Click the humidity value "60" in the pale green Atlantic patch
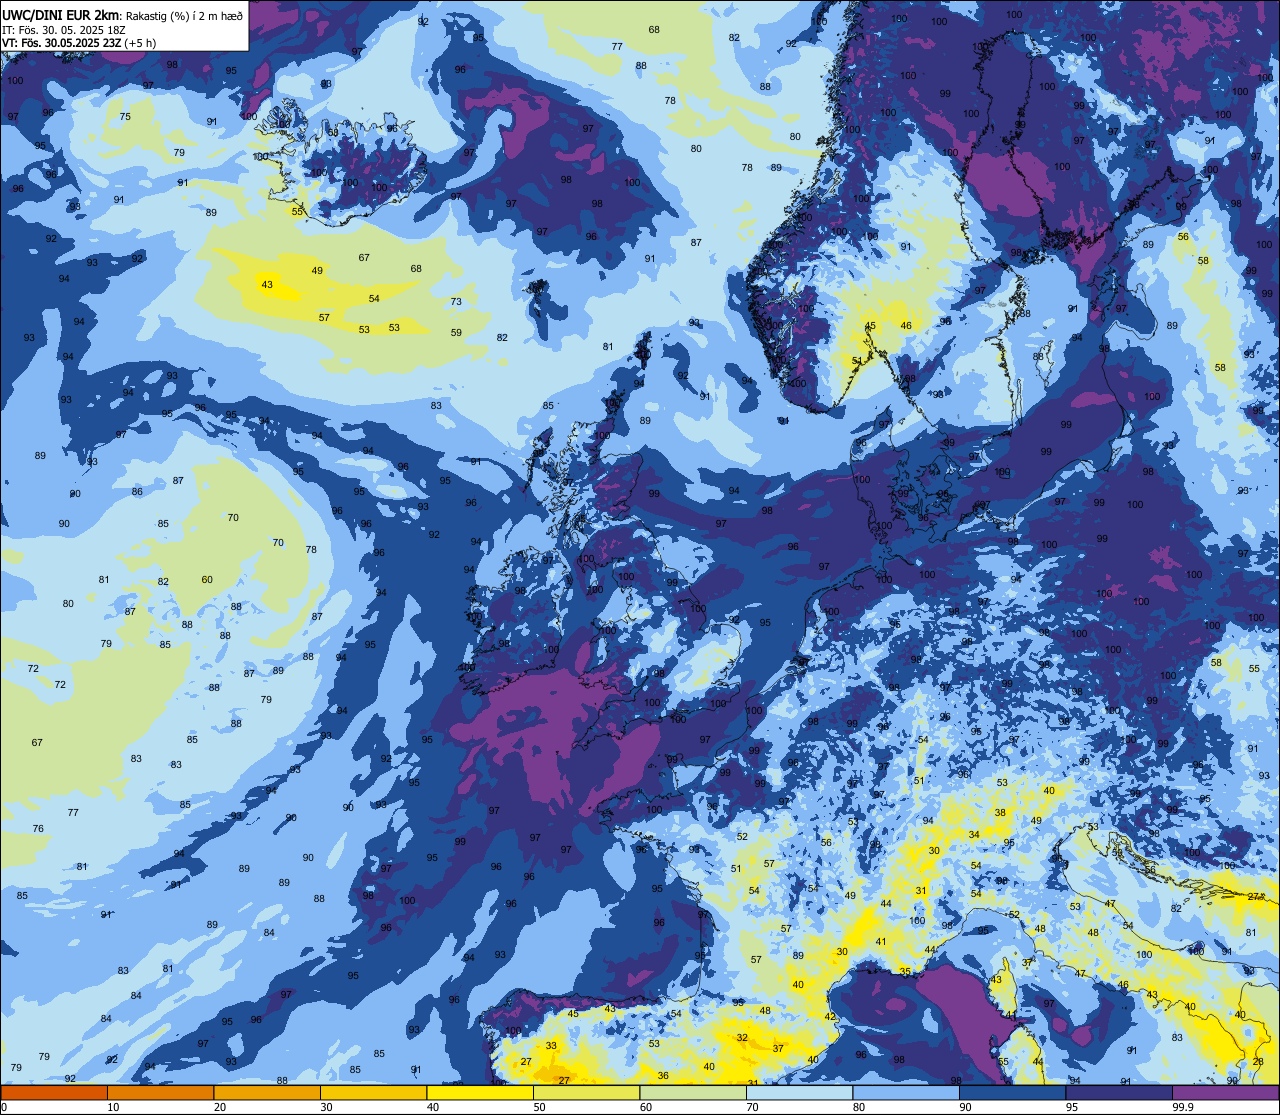 (x=207, y=580)
